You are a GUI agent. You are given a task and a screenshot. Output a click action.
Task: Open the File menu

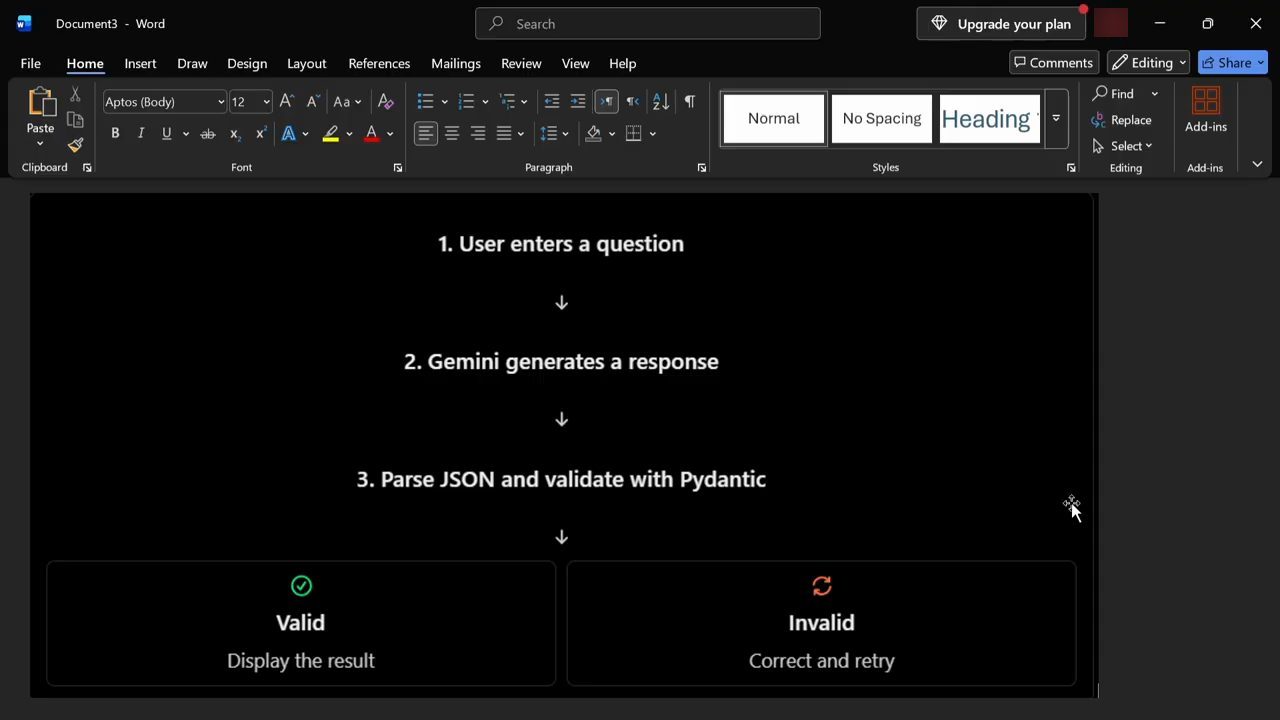pyautogui.click(x=31, y=63)
